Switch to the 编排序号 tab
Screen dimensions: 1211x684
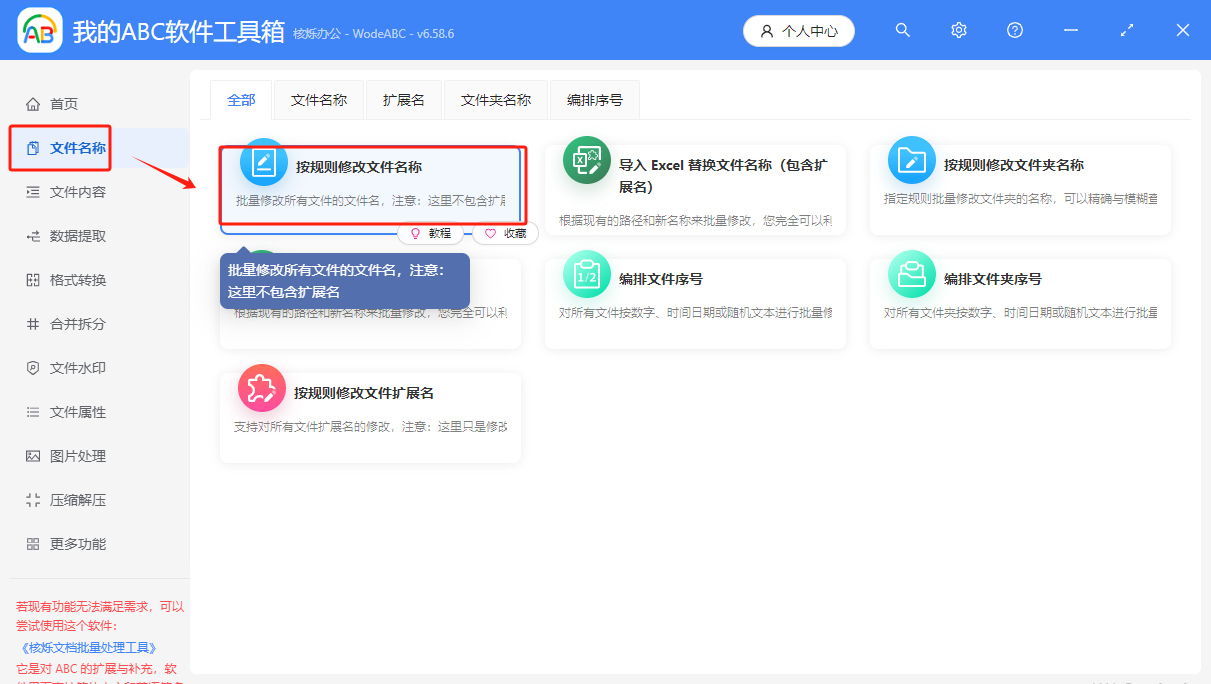[594, 99]
